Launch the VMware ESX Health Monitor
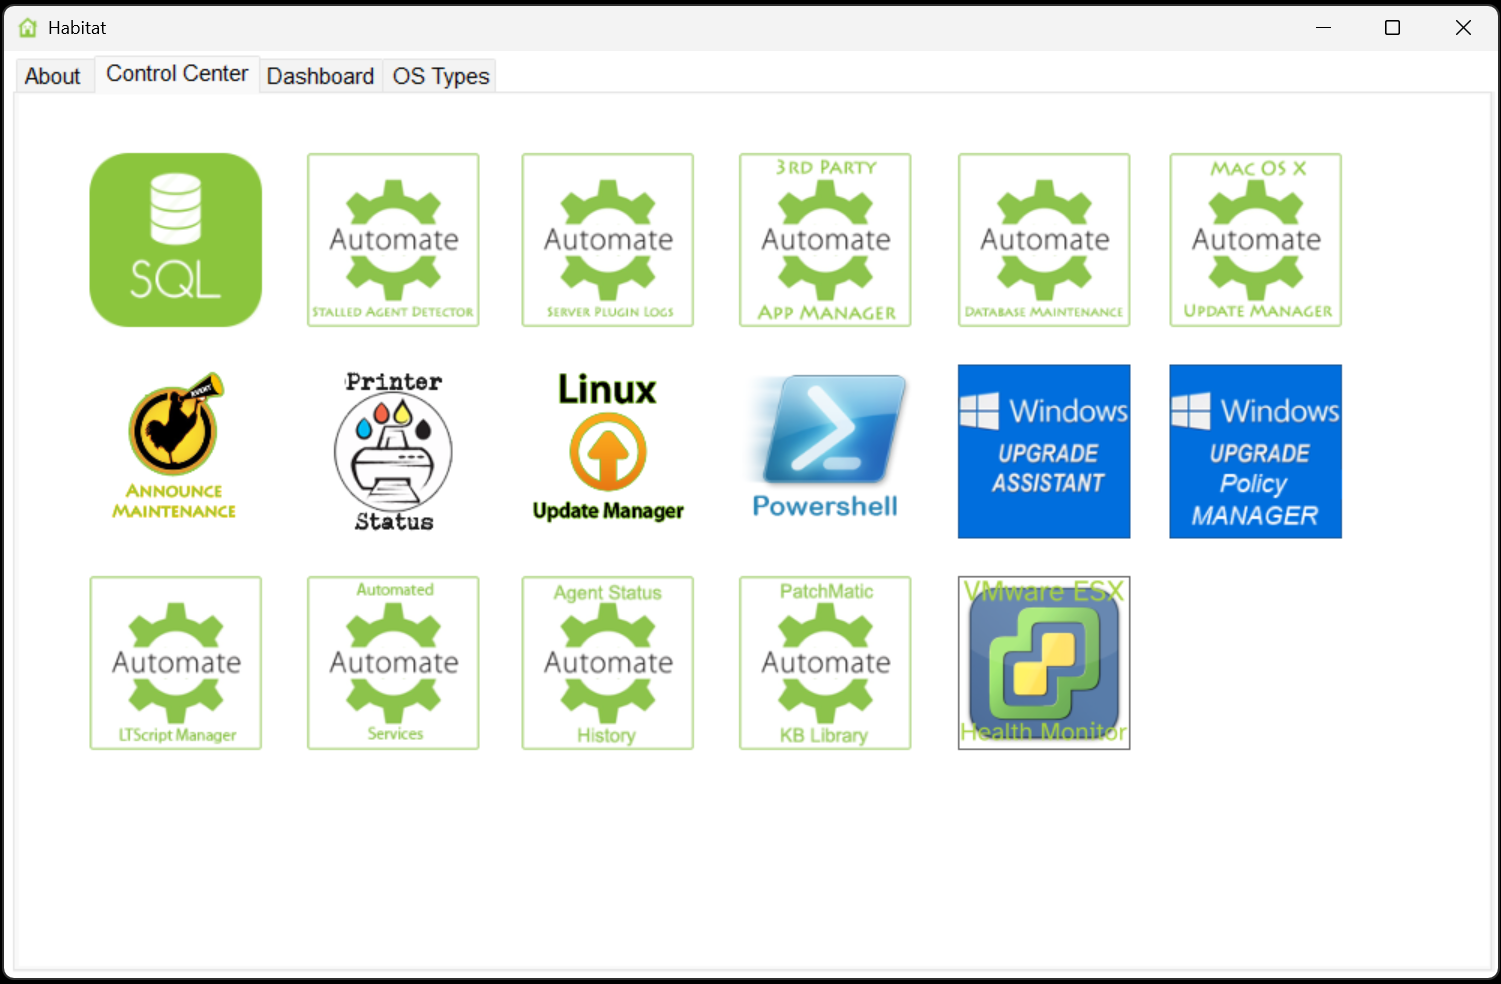The height and width of the screenshot is (984, 1501). [1043, 662]
